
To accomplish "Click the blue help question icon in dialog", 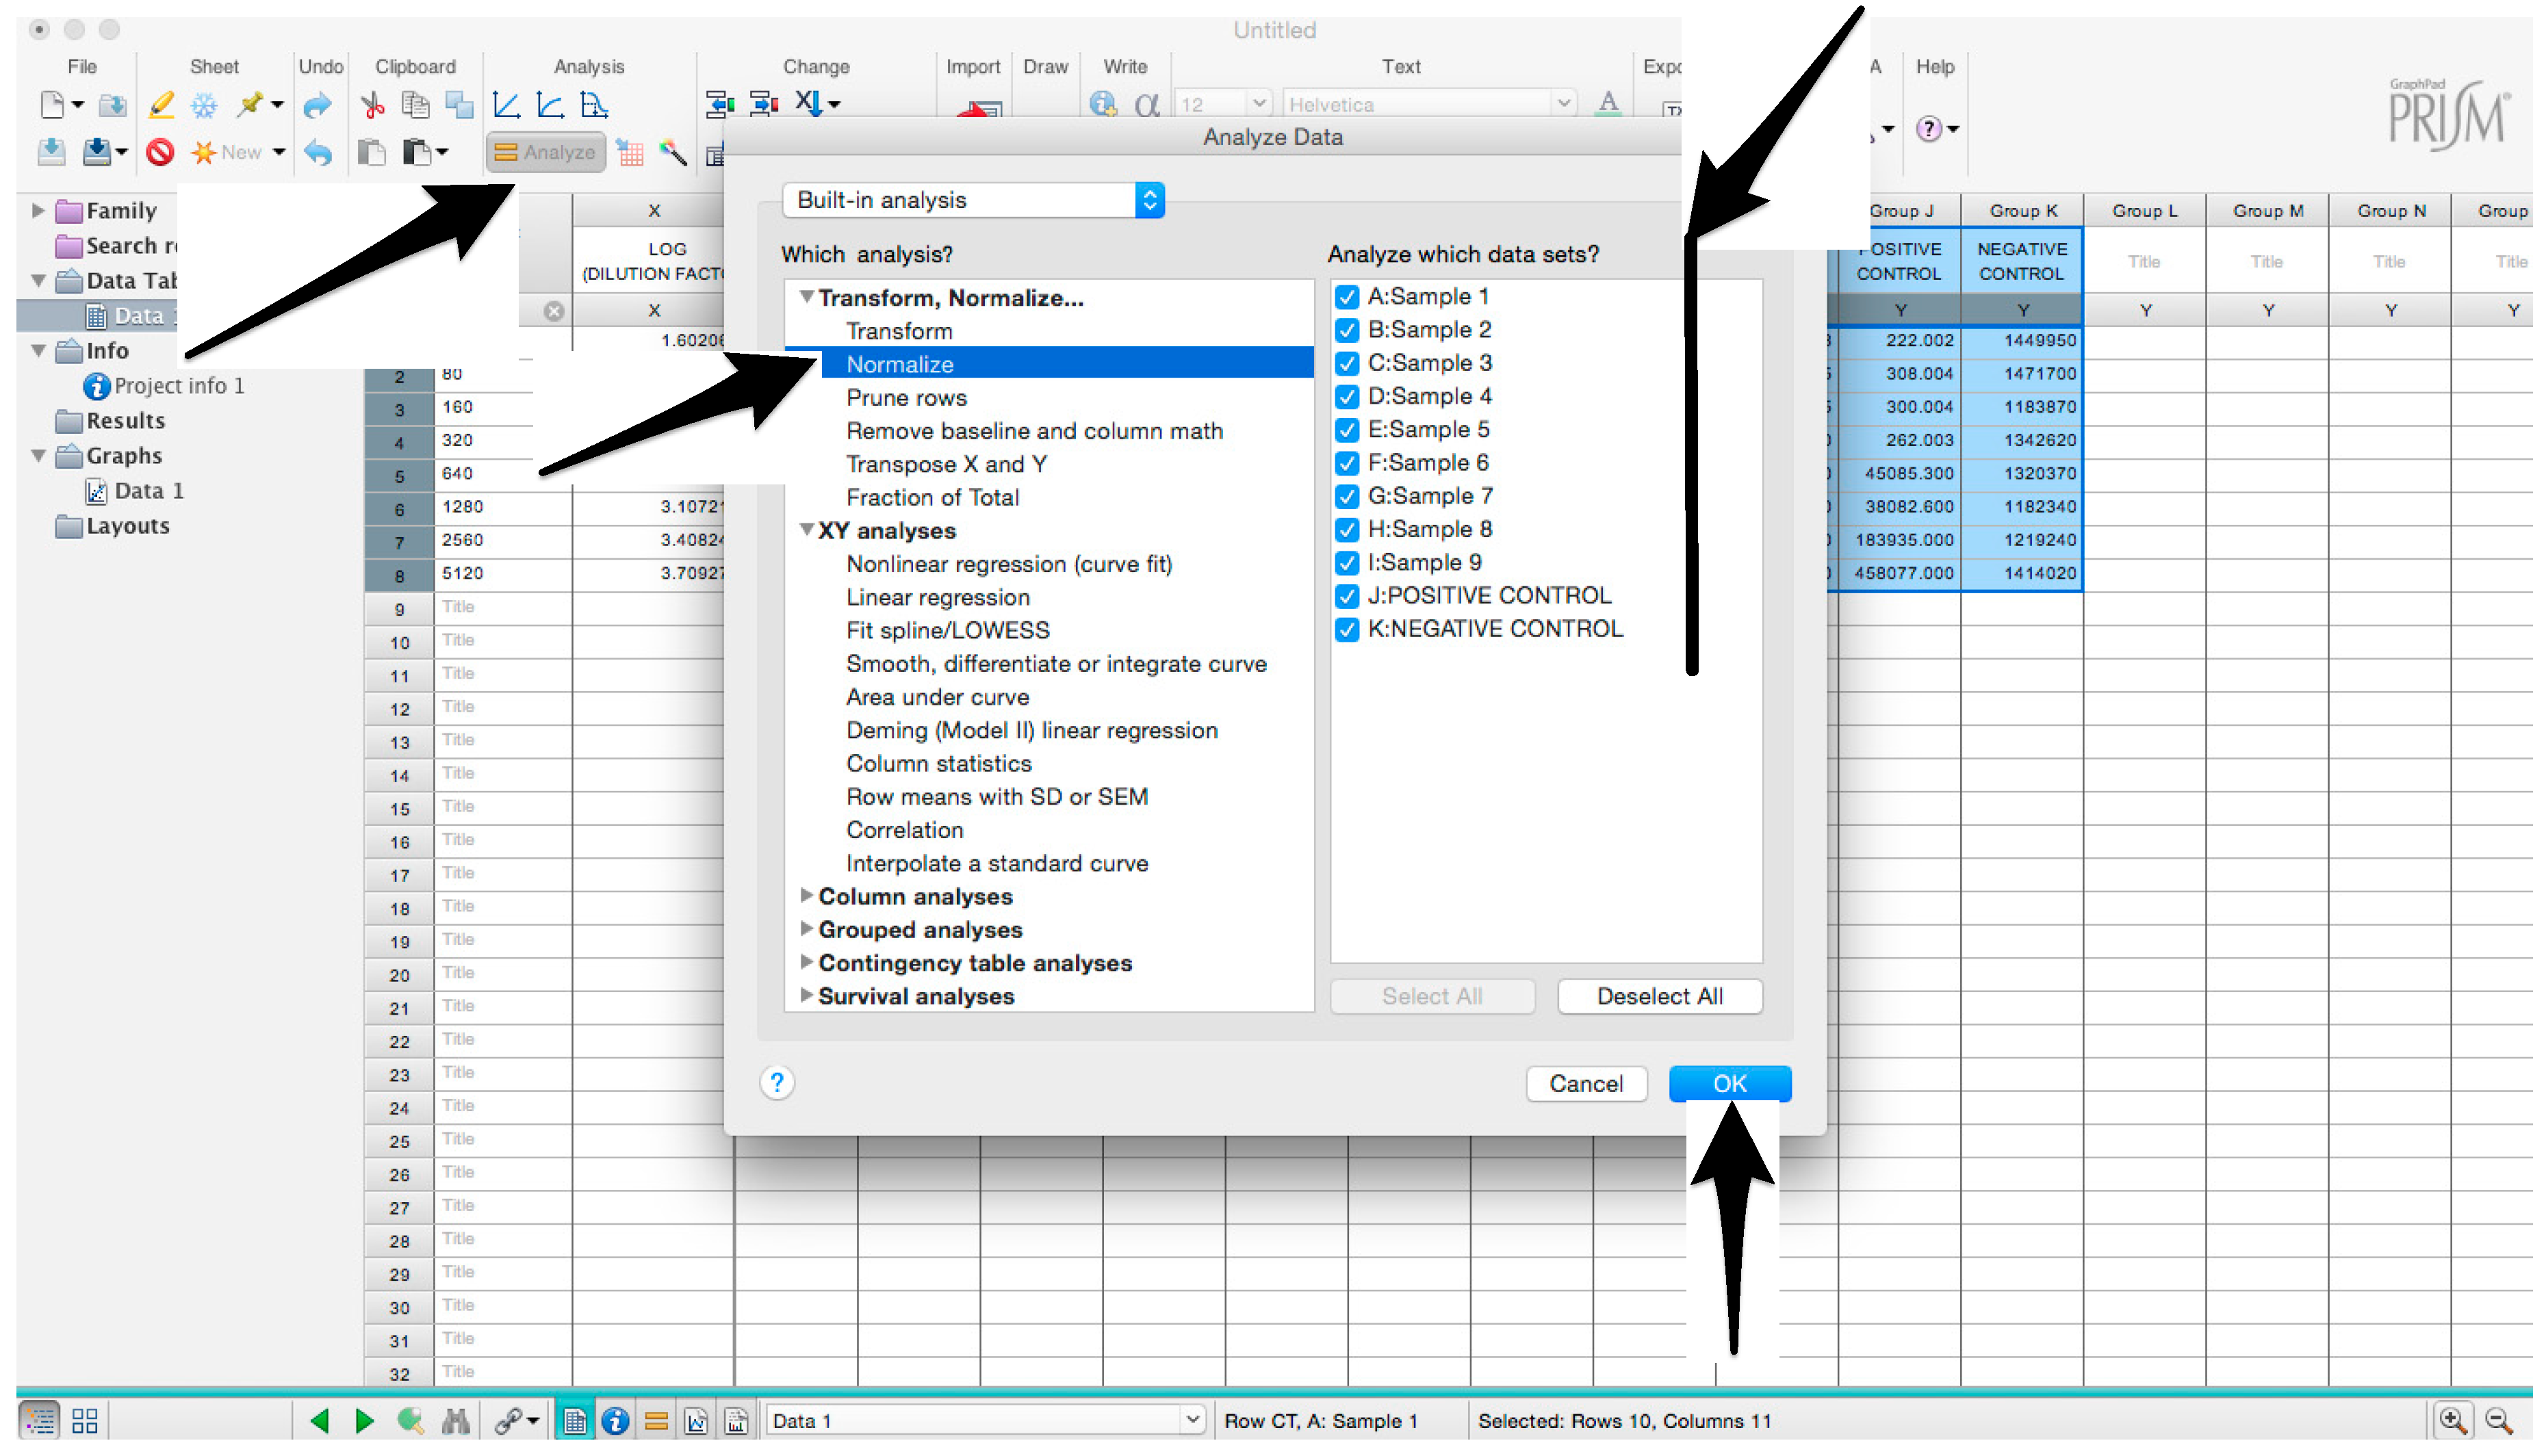I will [777, 1083].
